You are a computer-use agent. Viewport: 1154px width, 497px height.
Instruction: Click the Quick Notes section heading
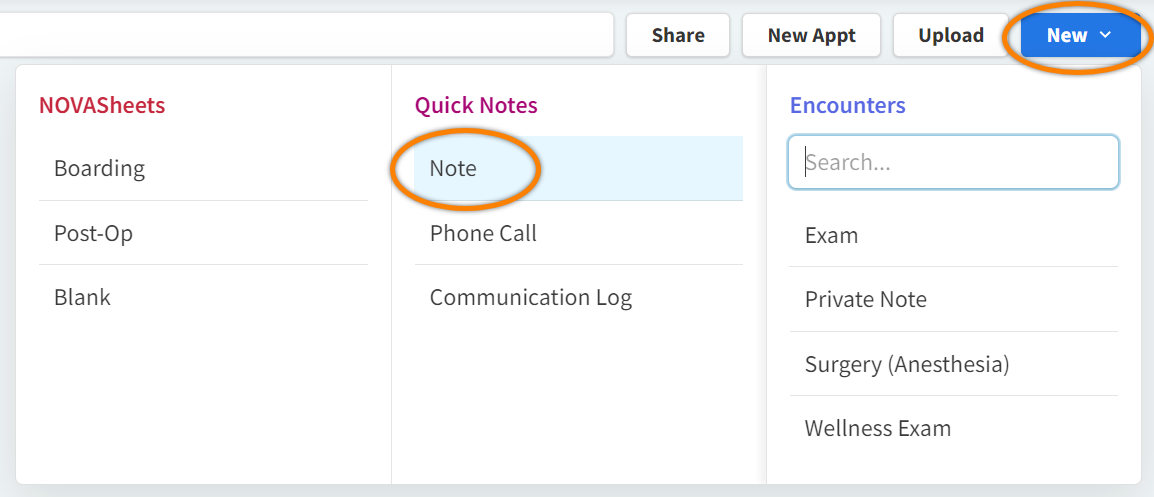point(476,105)
